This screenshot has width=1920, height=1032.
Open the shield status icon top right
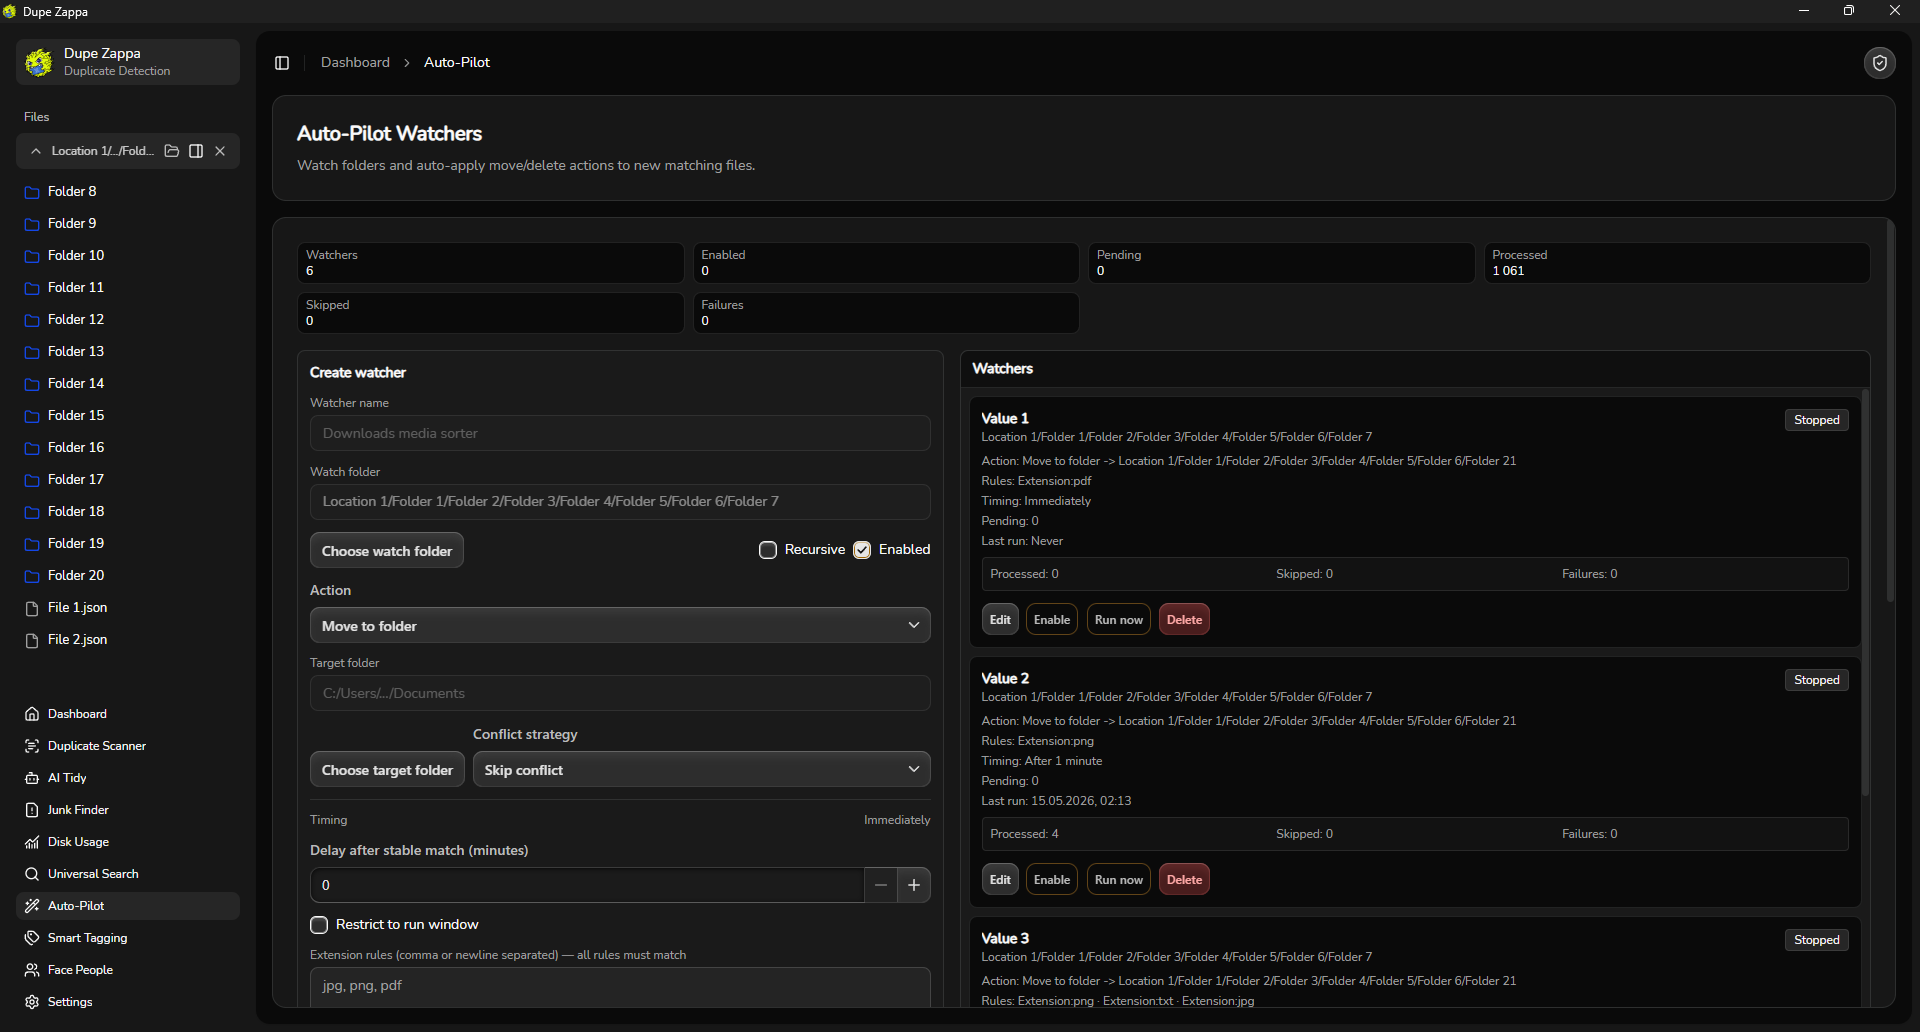pyautogui.click(x=1880, y=63)
